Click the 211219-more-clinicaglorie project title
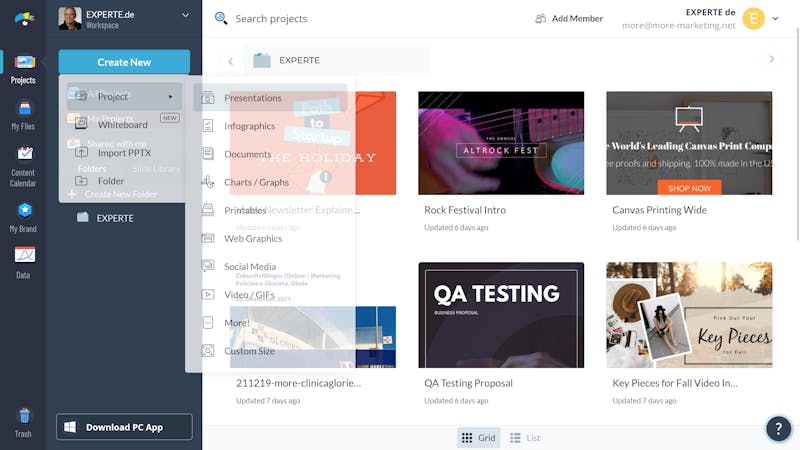Screen dimensions: 800x450 click(x=298, y=383)
